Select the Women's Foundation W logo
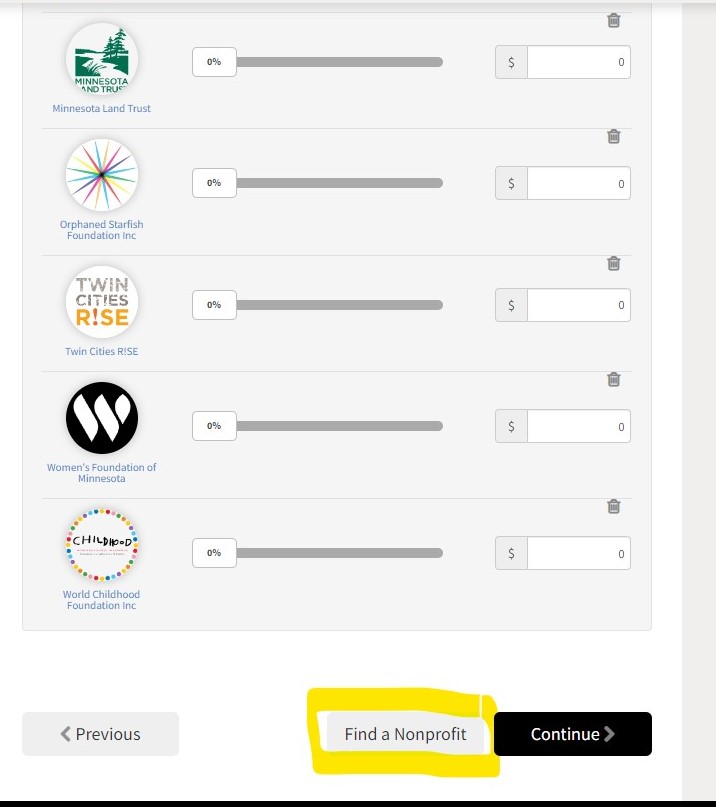This screenshot has width=716, height=807. pos(102,418)
